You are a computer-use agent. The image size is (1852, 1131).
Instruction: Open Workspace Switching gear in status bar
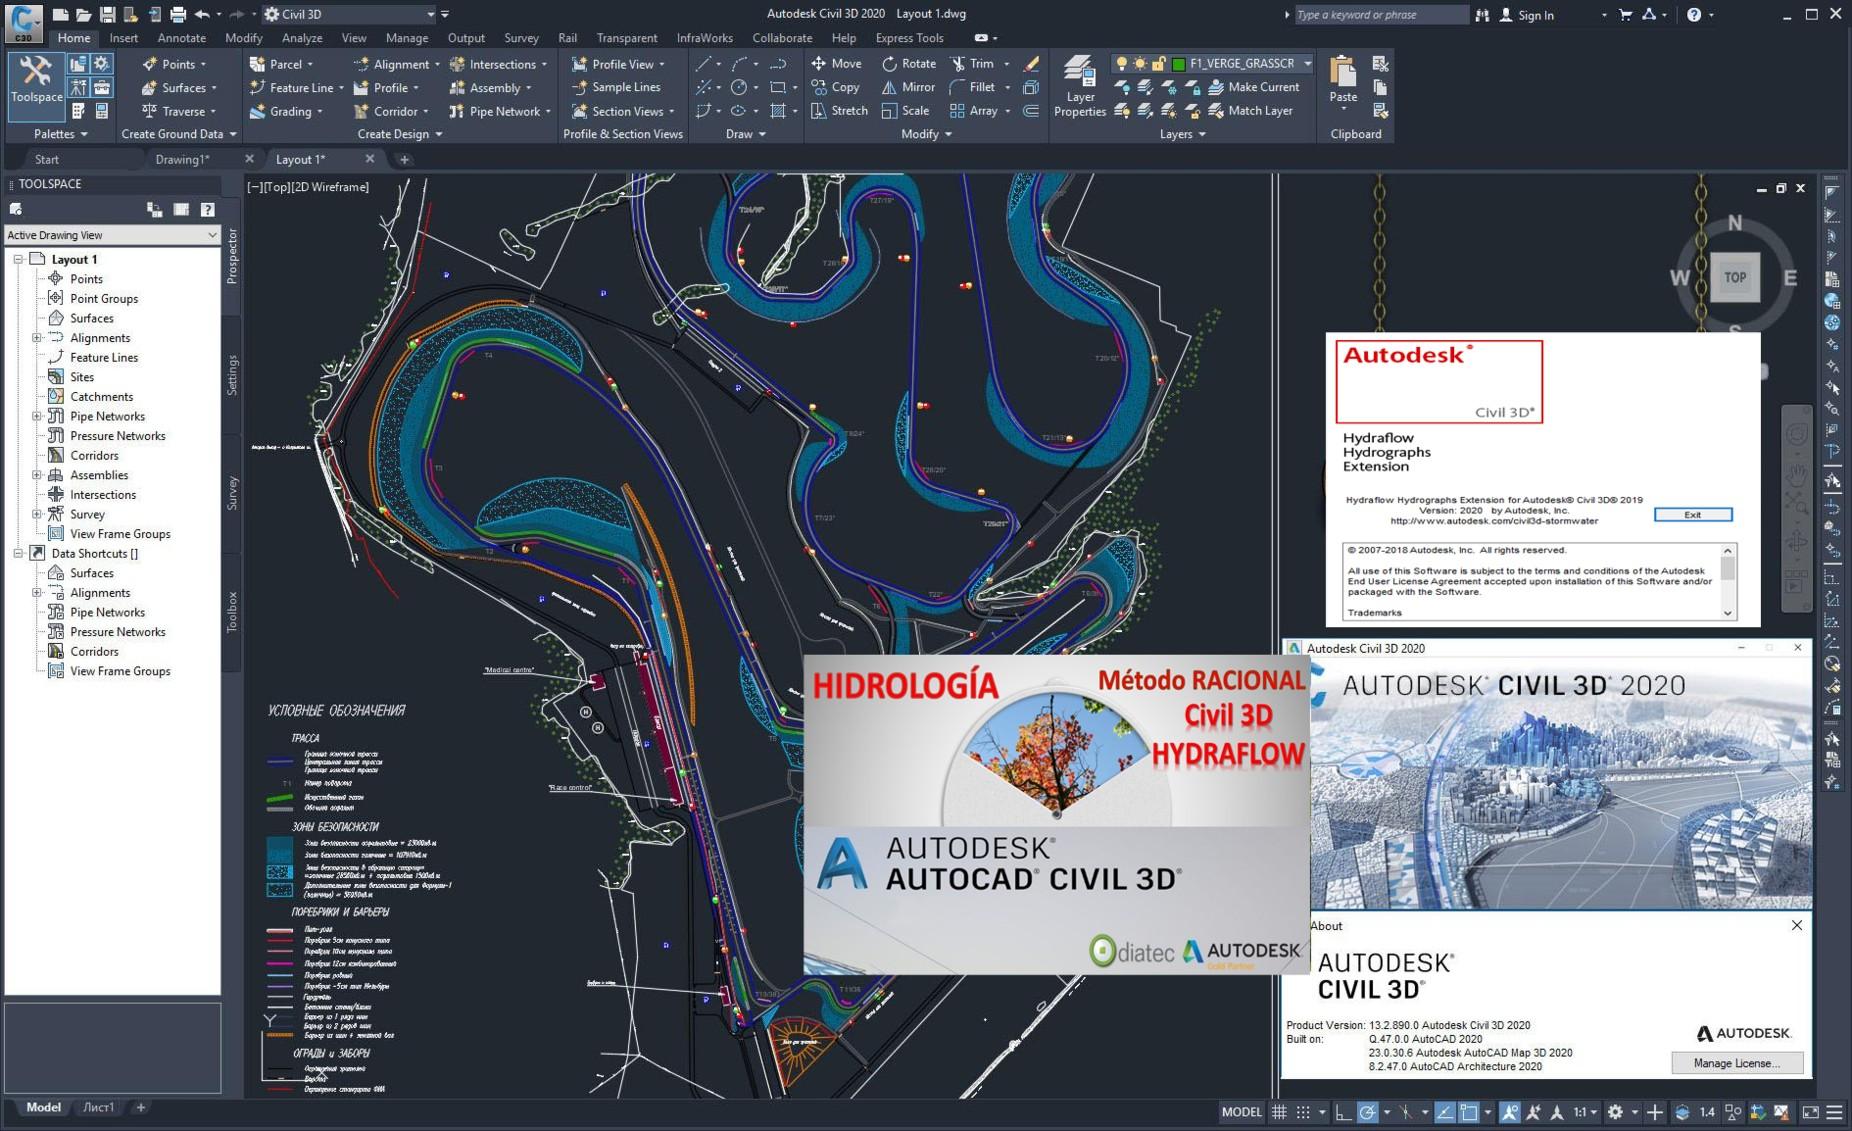(x=1615, y=1112)
